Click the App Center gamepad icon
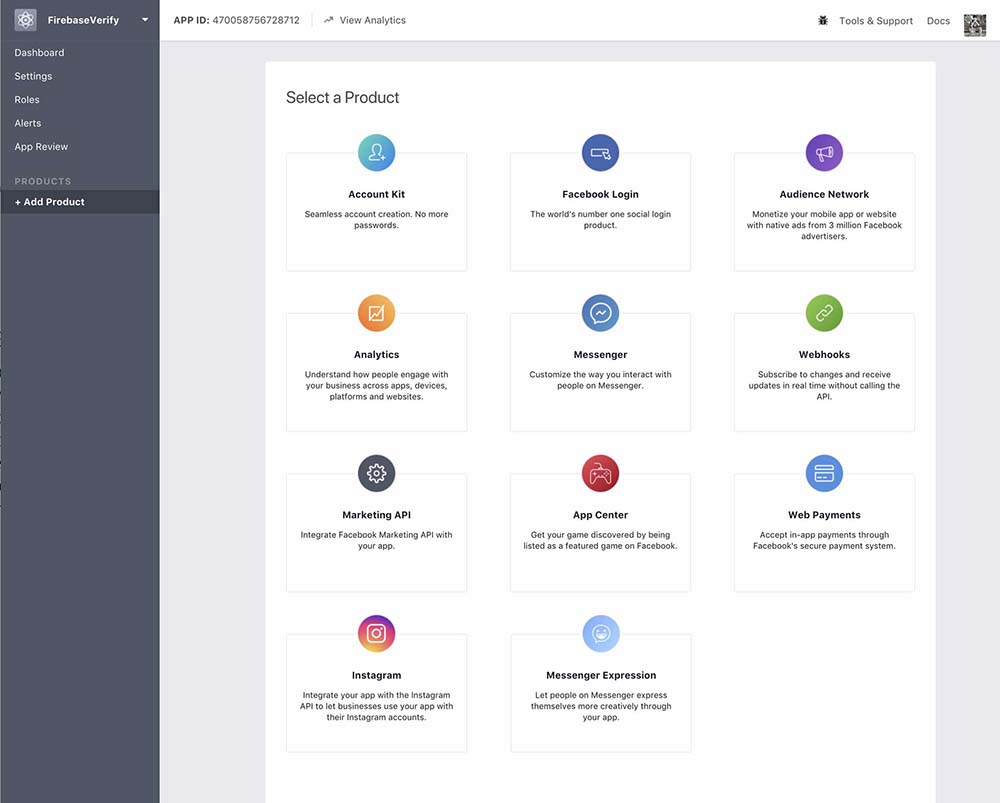The height and width of the screenshot is (803, 1000). [600, 473]
